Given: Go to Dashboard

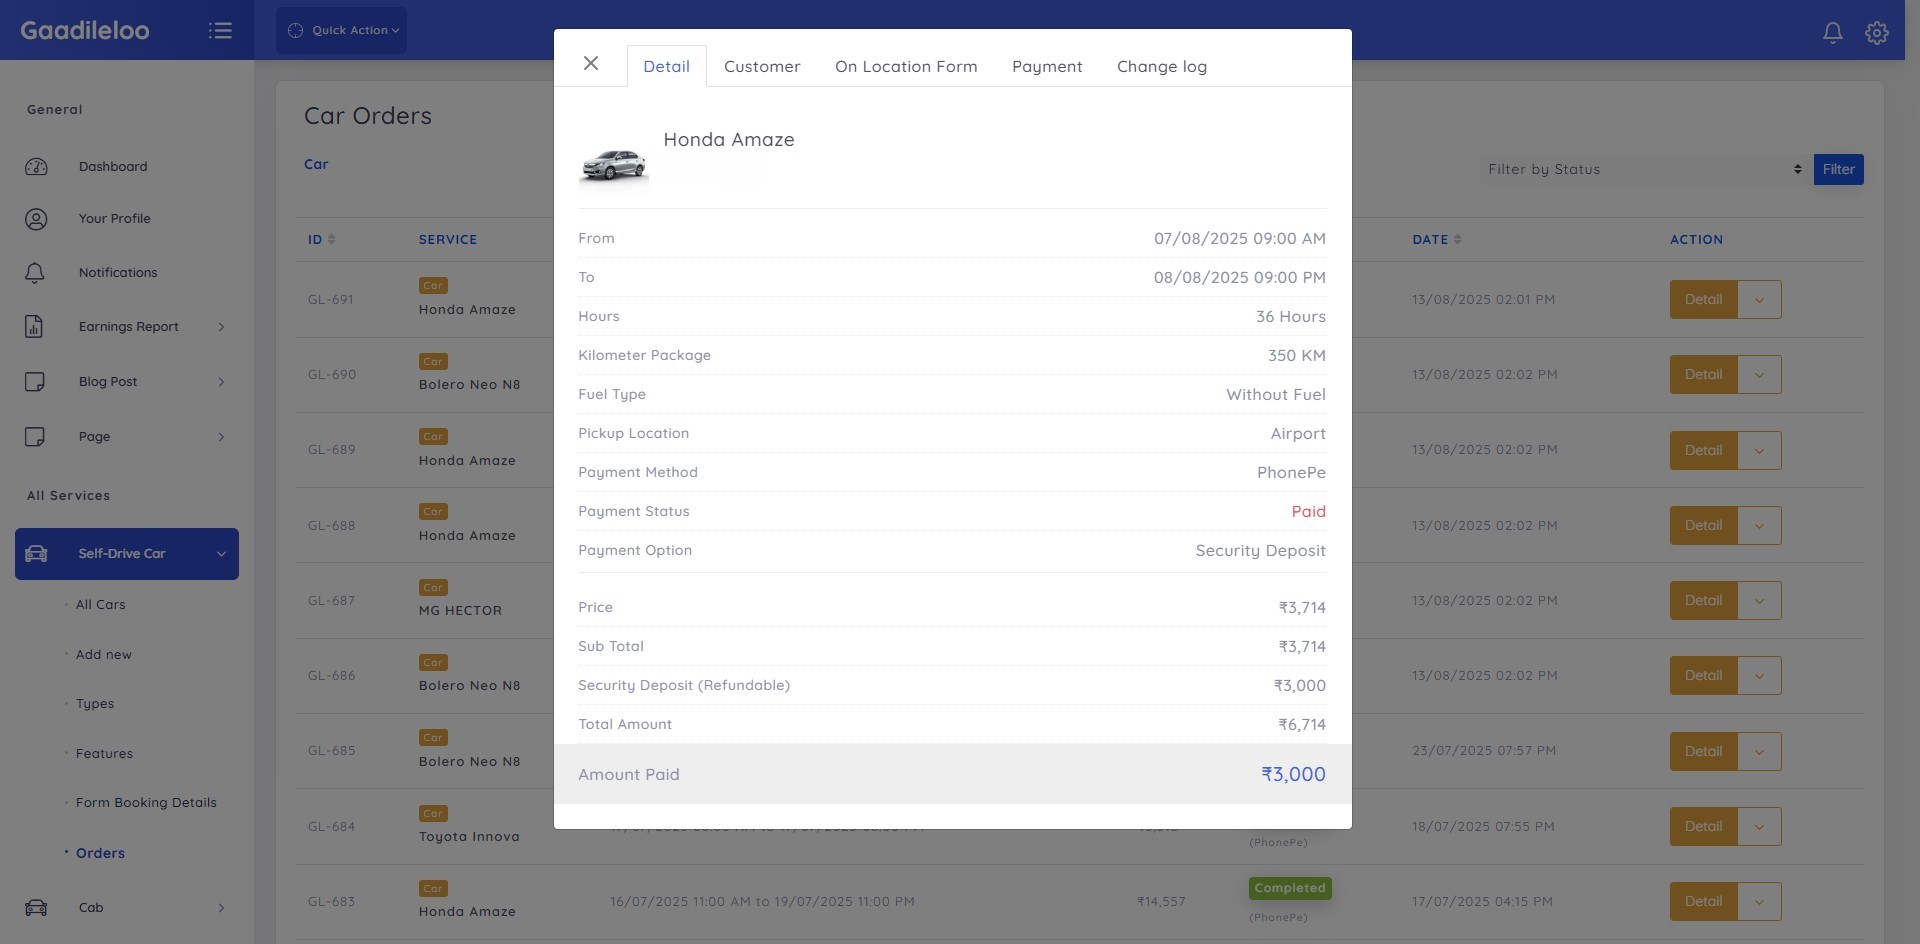Looking at the screenshot, I should [x=113, y=167].
